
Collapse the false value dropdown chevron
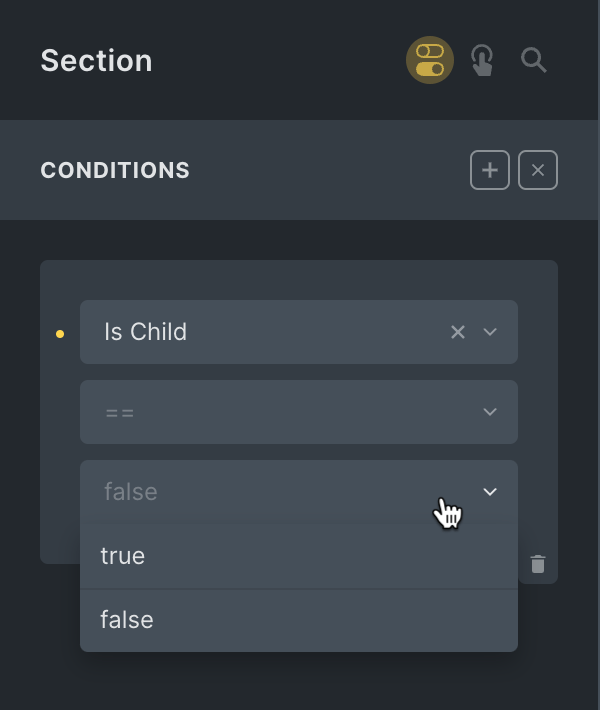tap(490, 492)
